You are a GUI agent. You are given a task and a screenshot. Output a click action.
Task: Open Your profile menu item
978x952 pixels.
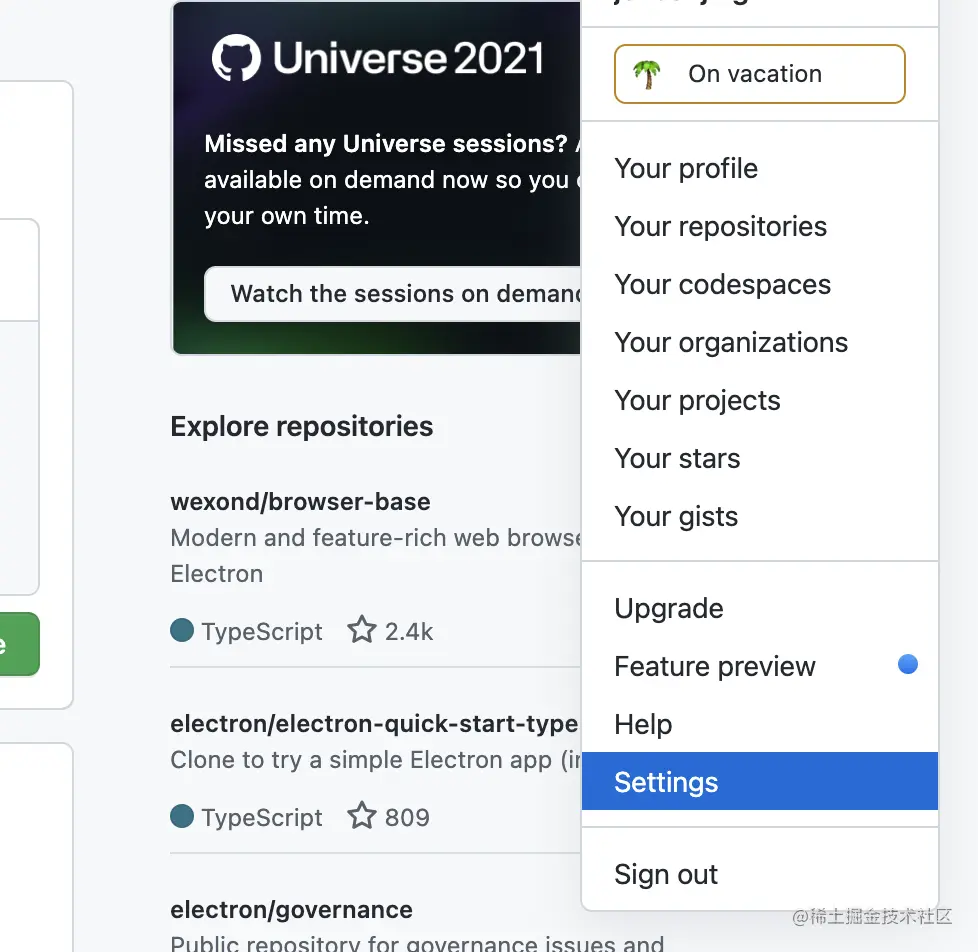pos(686,168)
